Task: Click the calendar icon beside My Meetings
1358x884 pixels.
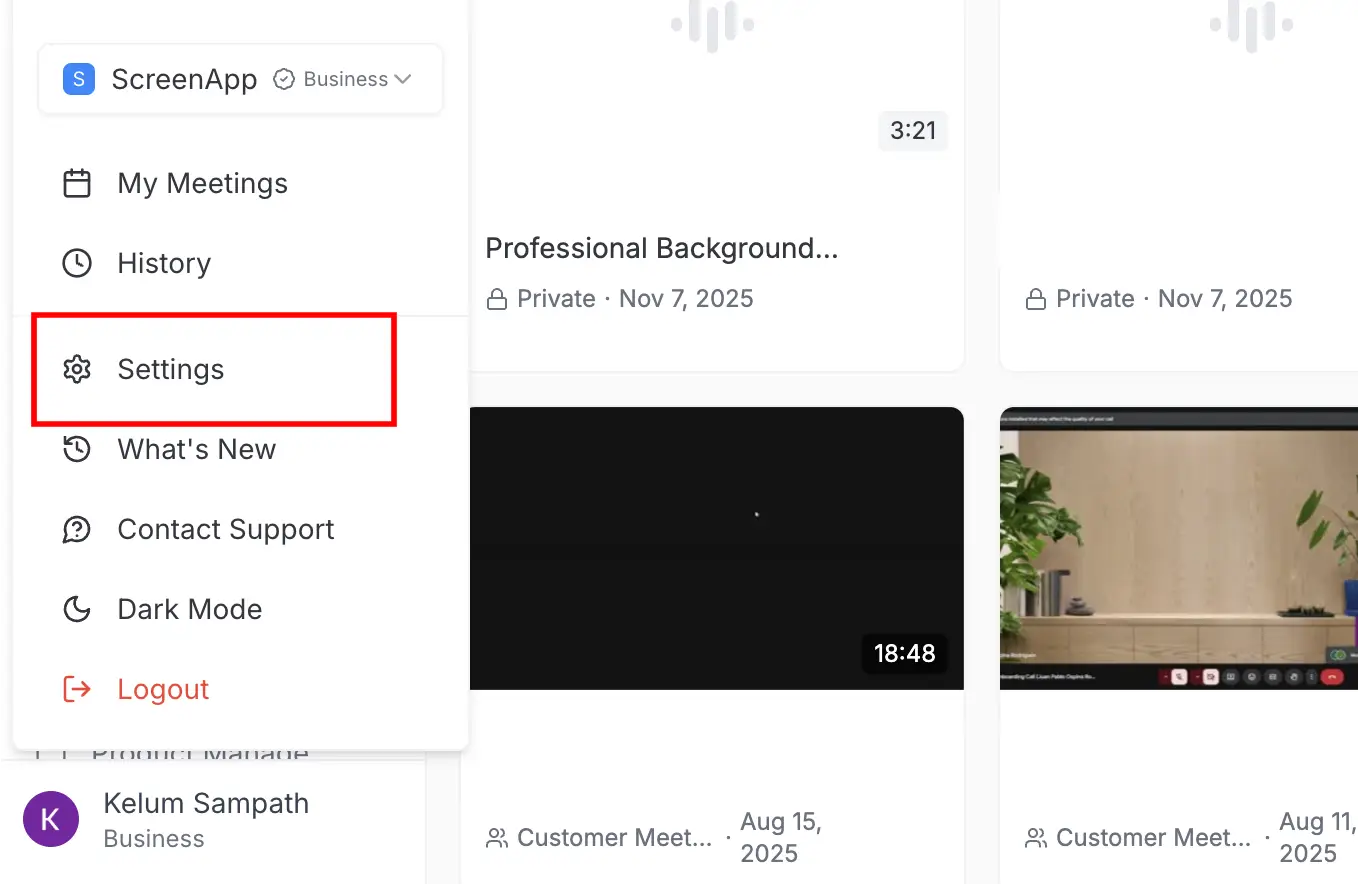Action: 77,184
